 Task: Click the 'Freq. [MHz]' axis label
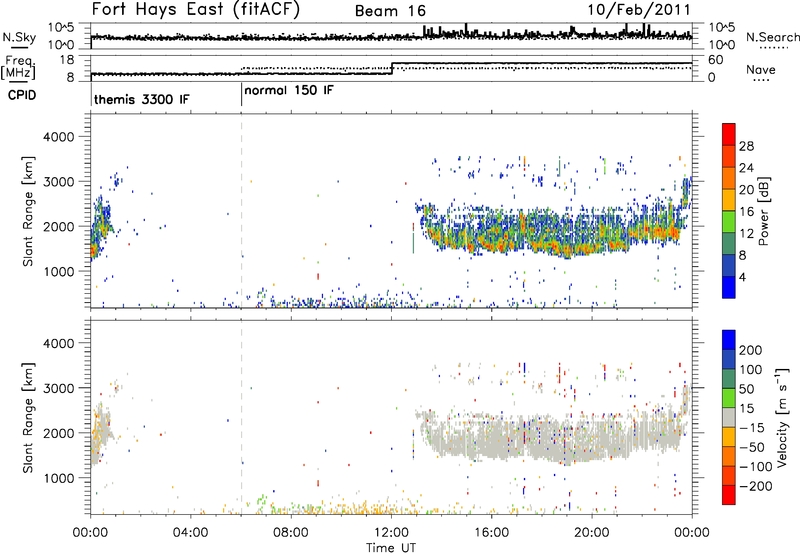20,67
